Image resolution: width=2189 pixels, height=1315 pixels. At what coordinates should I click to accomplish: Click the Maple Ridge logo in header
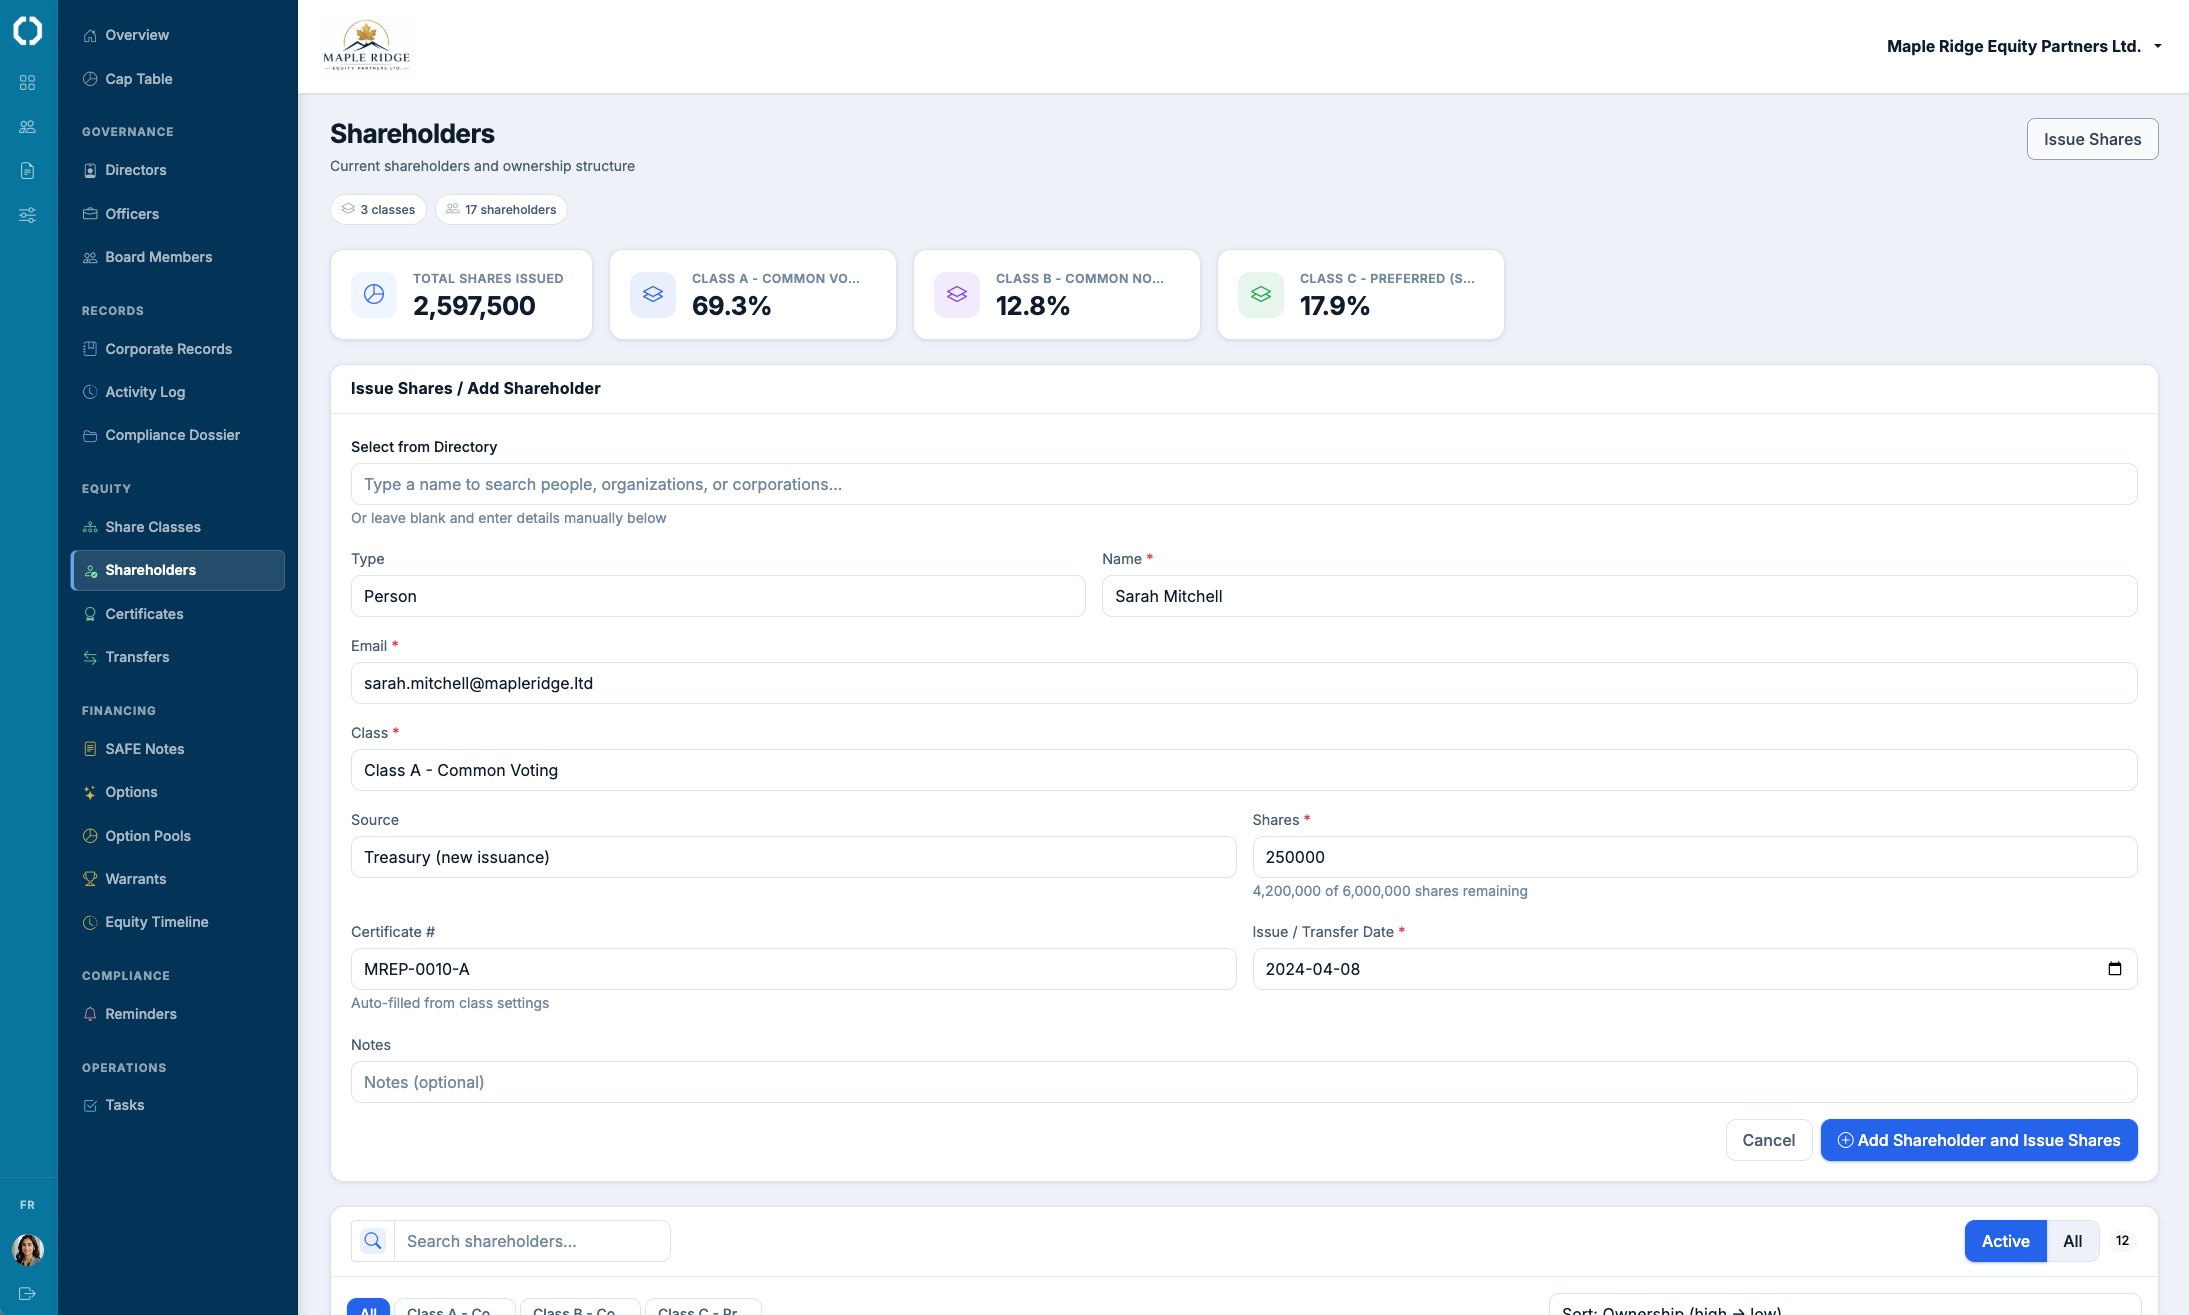366,46
